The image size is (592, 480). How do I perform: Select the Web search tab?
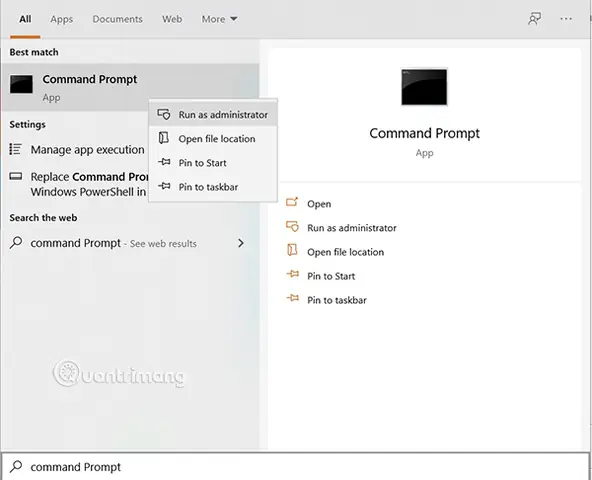click(x=172, y=19)
